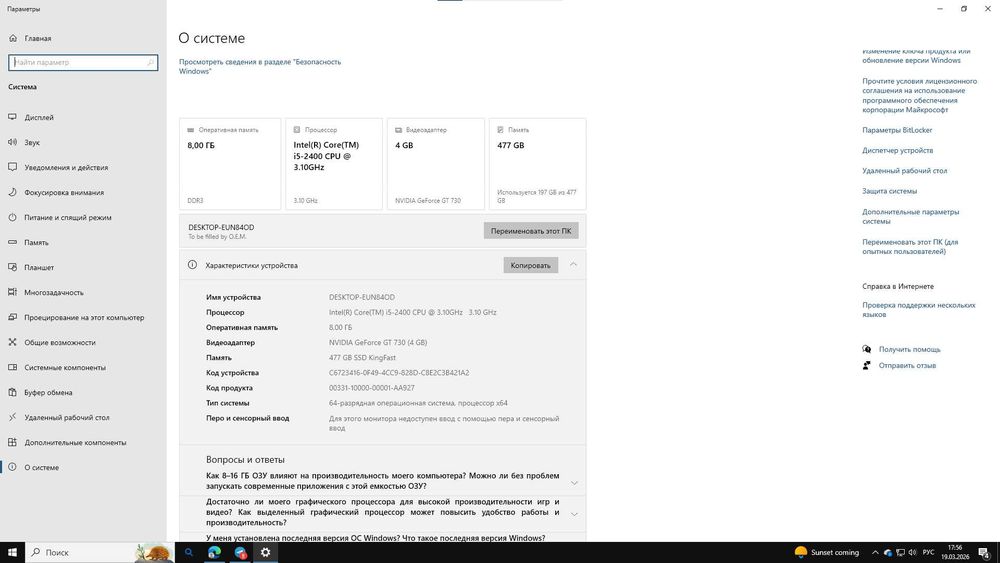
Task: Go to Многозадачность settings
Action: [x=83, y=292]
